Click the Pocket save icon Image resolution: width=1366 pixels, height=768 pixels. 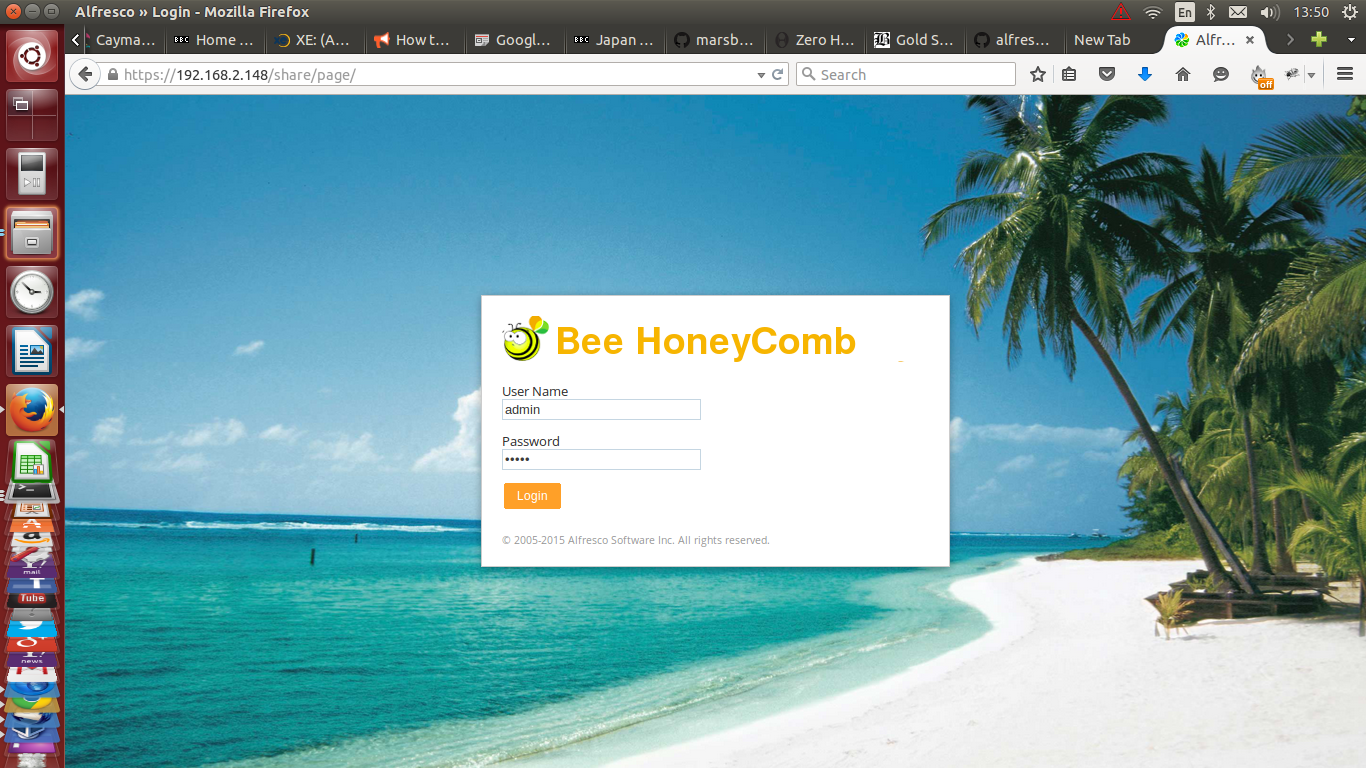click(x=1107, y=75)
